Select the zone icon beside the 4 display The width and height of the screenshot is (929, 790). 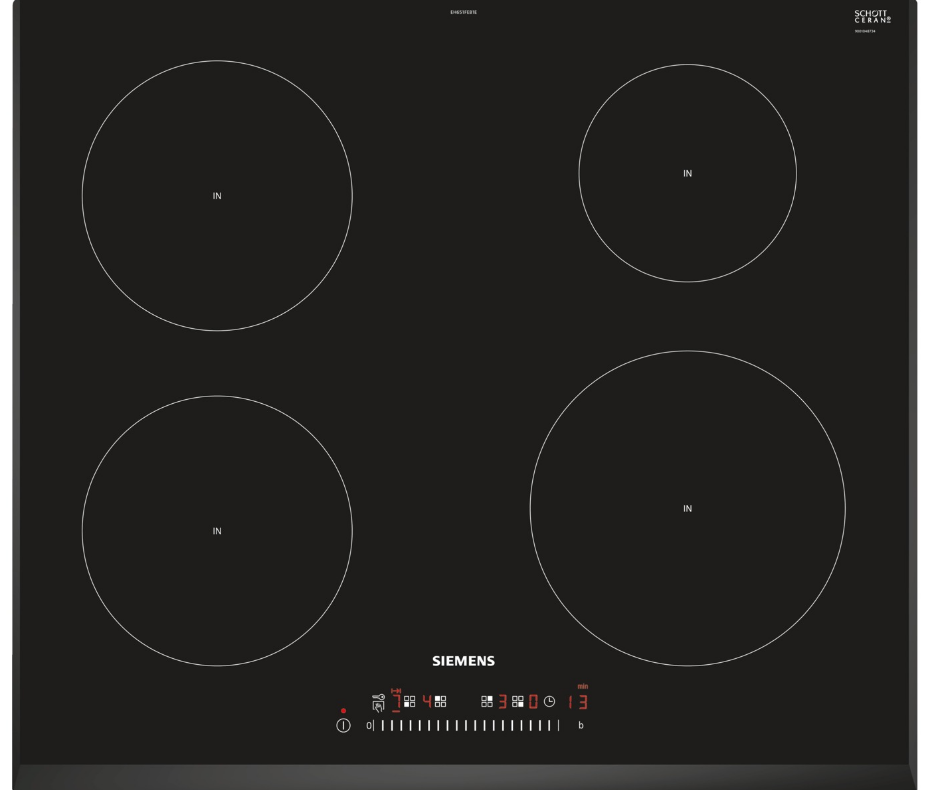tap(441, 701)
